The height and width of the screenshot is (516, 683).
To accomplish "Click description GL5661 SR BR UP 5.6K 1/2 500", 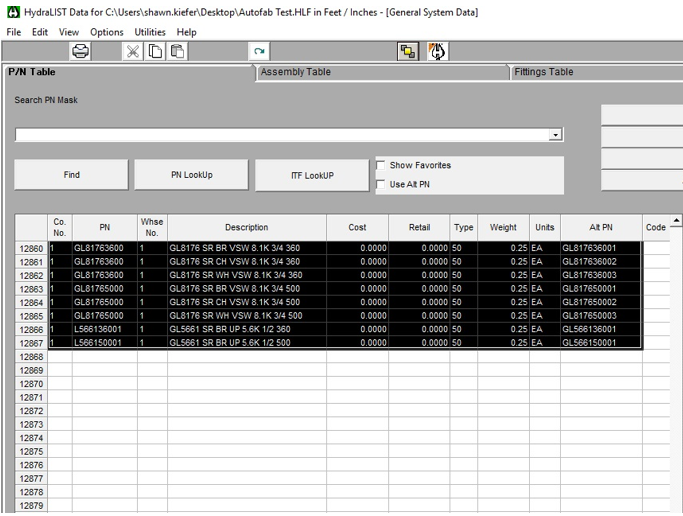I will tap(247, 342).
